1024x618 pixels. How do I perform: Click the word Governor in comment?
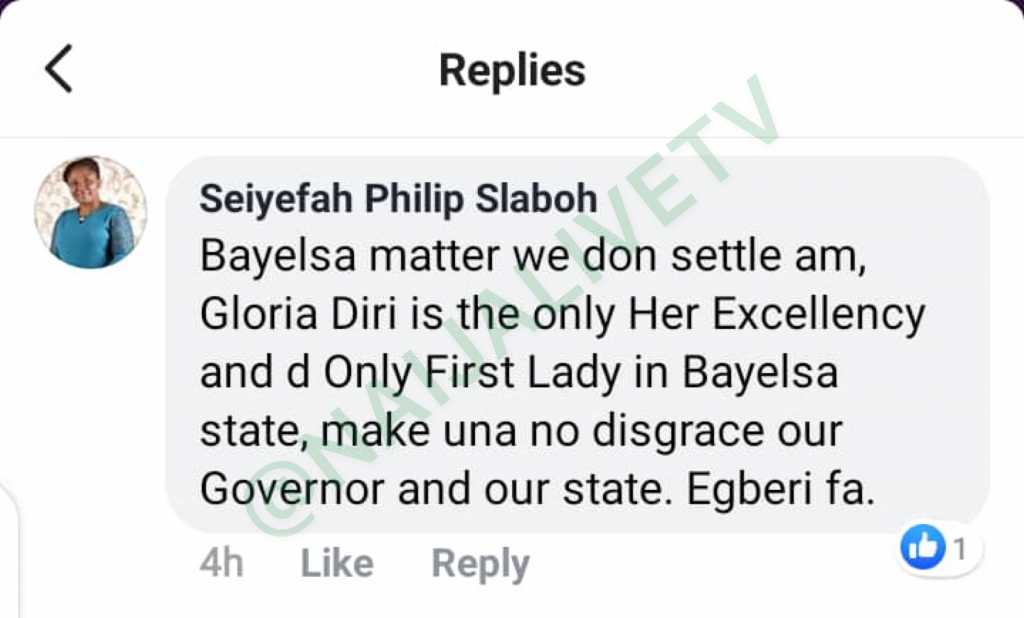pos(292,490)
